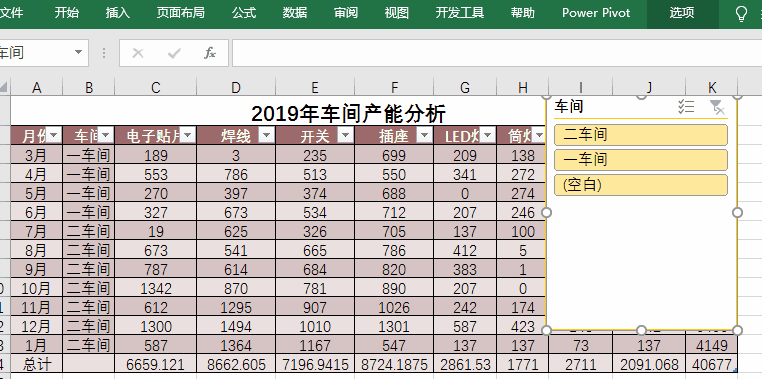The image size is (762, 379).
Task: Click the slicer's right-middle resize handle
Action: click(x=737, y=212)
